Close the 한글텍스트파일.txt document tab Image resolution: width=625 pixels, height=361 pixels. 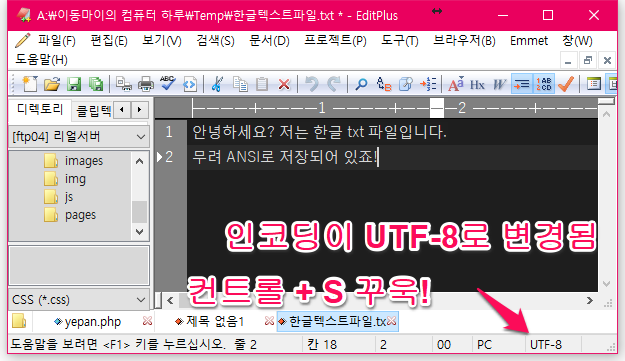click(391, 321)
